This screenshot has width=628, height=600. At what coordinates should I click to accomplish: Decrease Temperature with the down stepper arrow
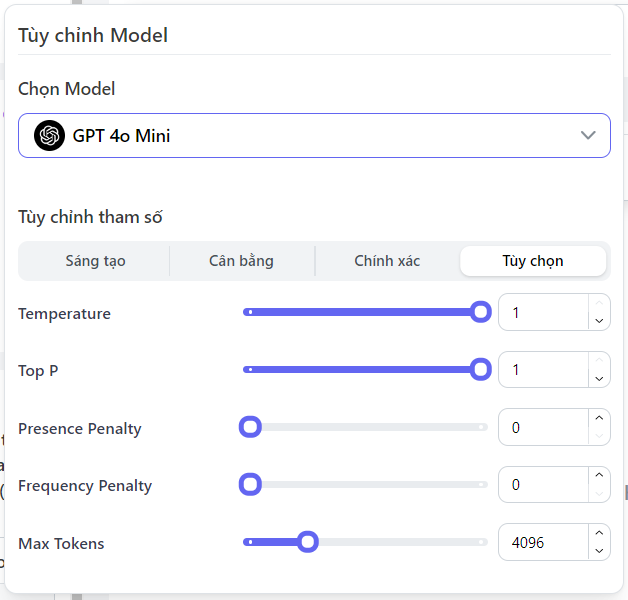(598, 321)
